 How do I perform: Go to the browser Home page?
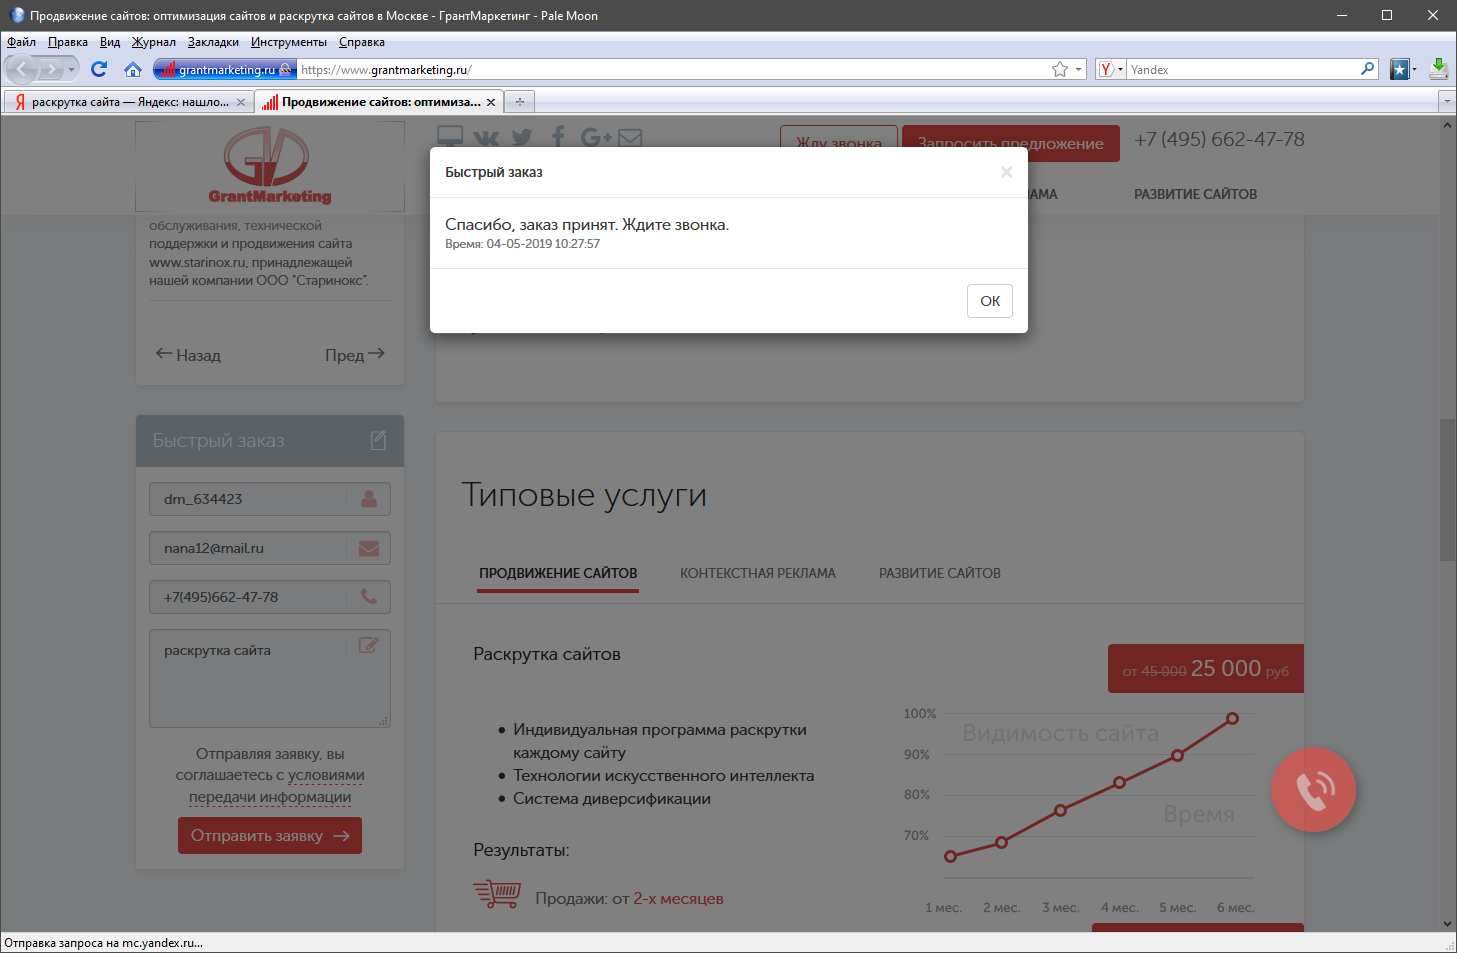point(133,69)
